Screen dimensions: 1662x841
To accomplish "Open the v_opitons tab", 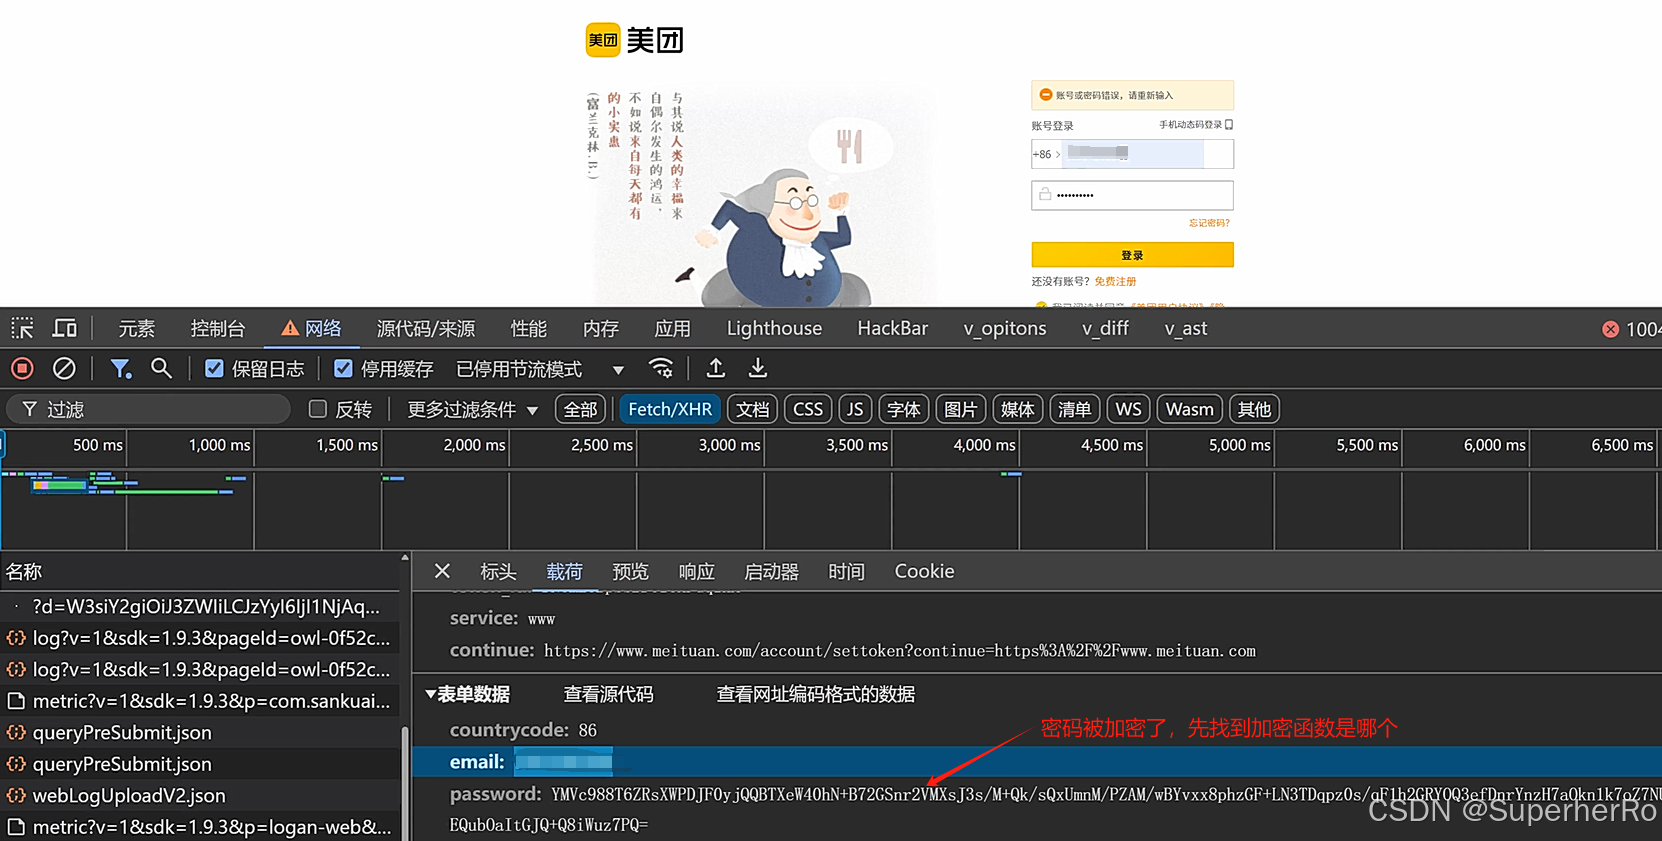I will 1005,328.
